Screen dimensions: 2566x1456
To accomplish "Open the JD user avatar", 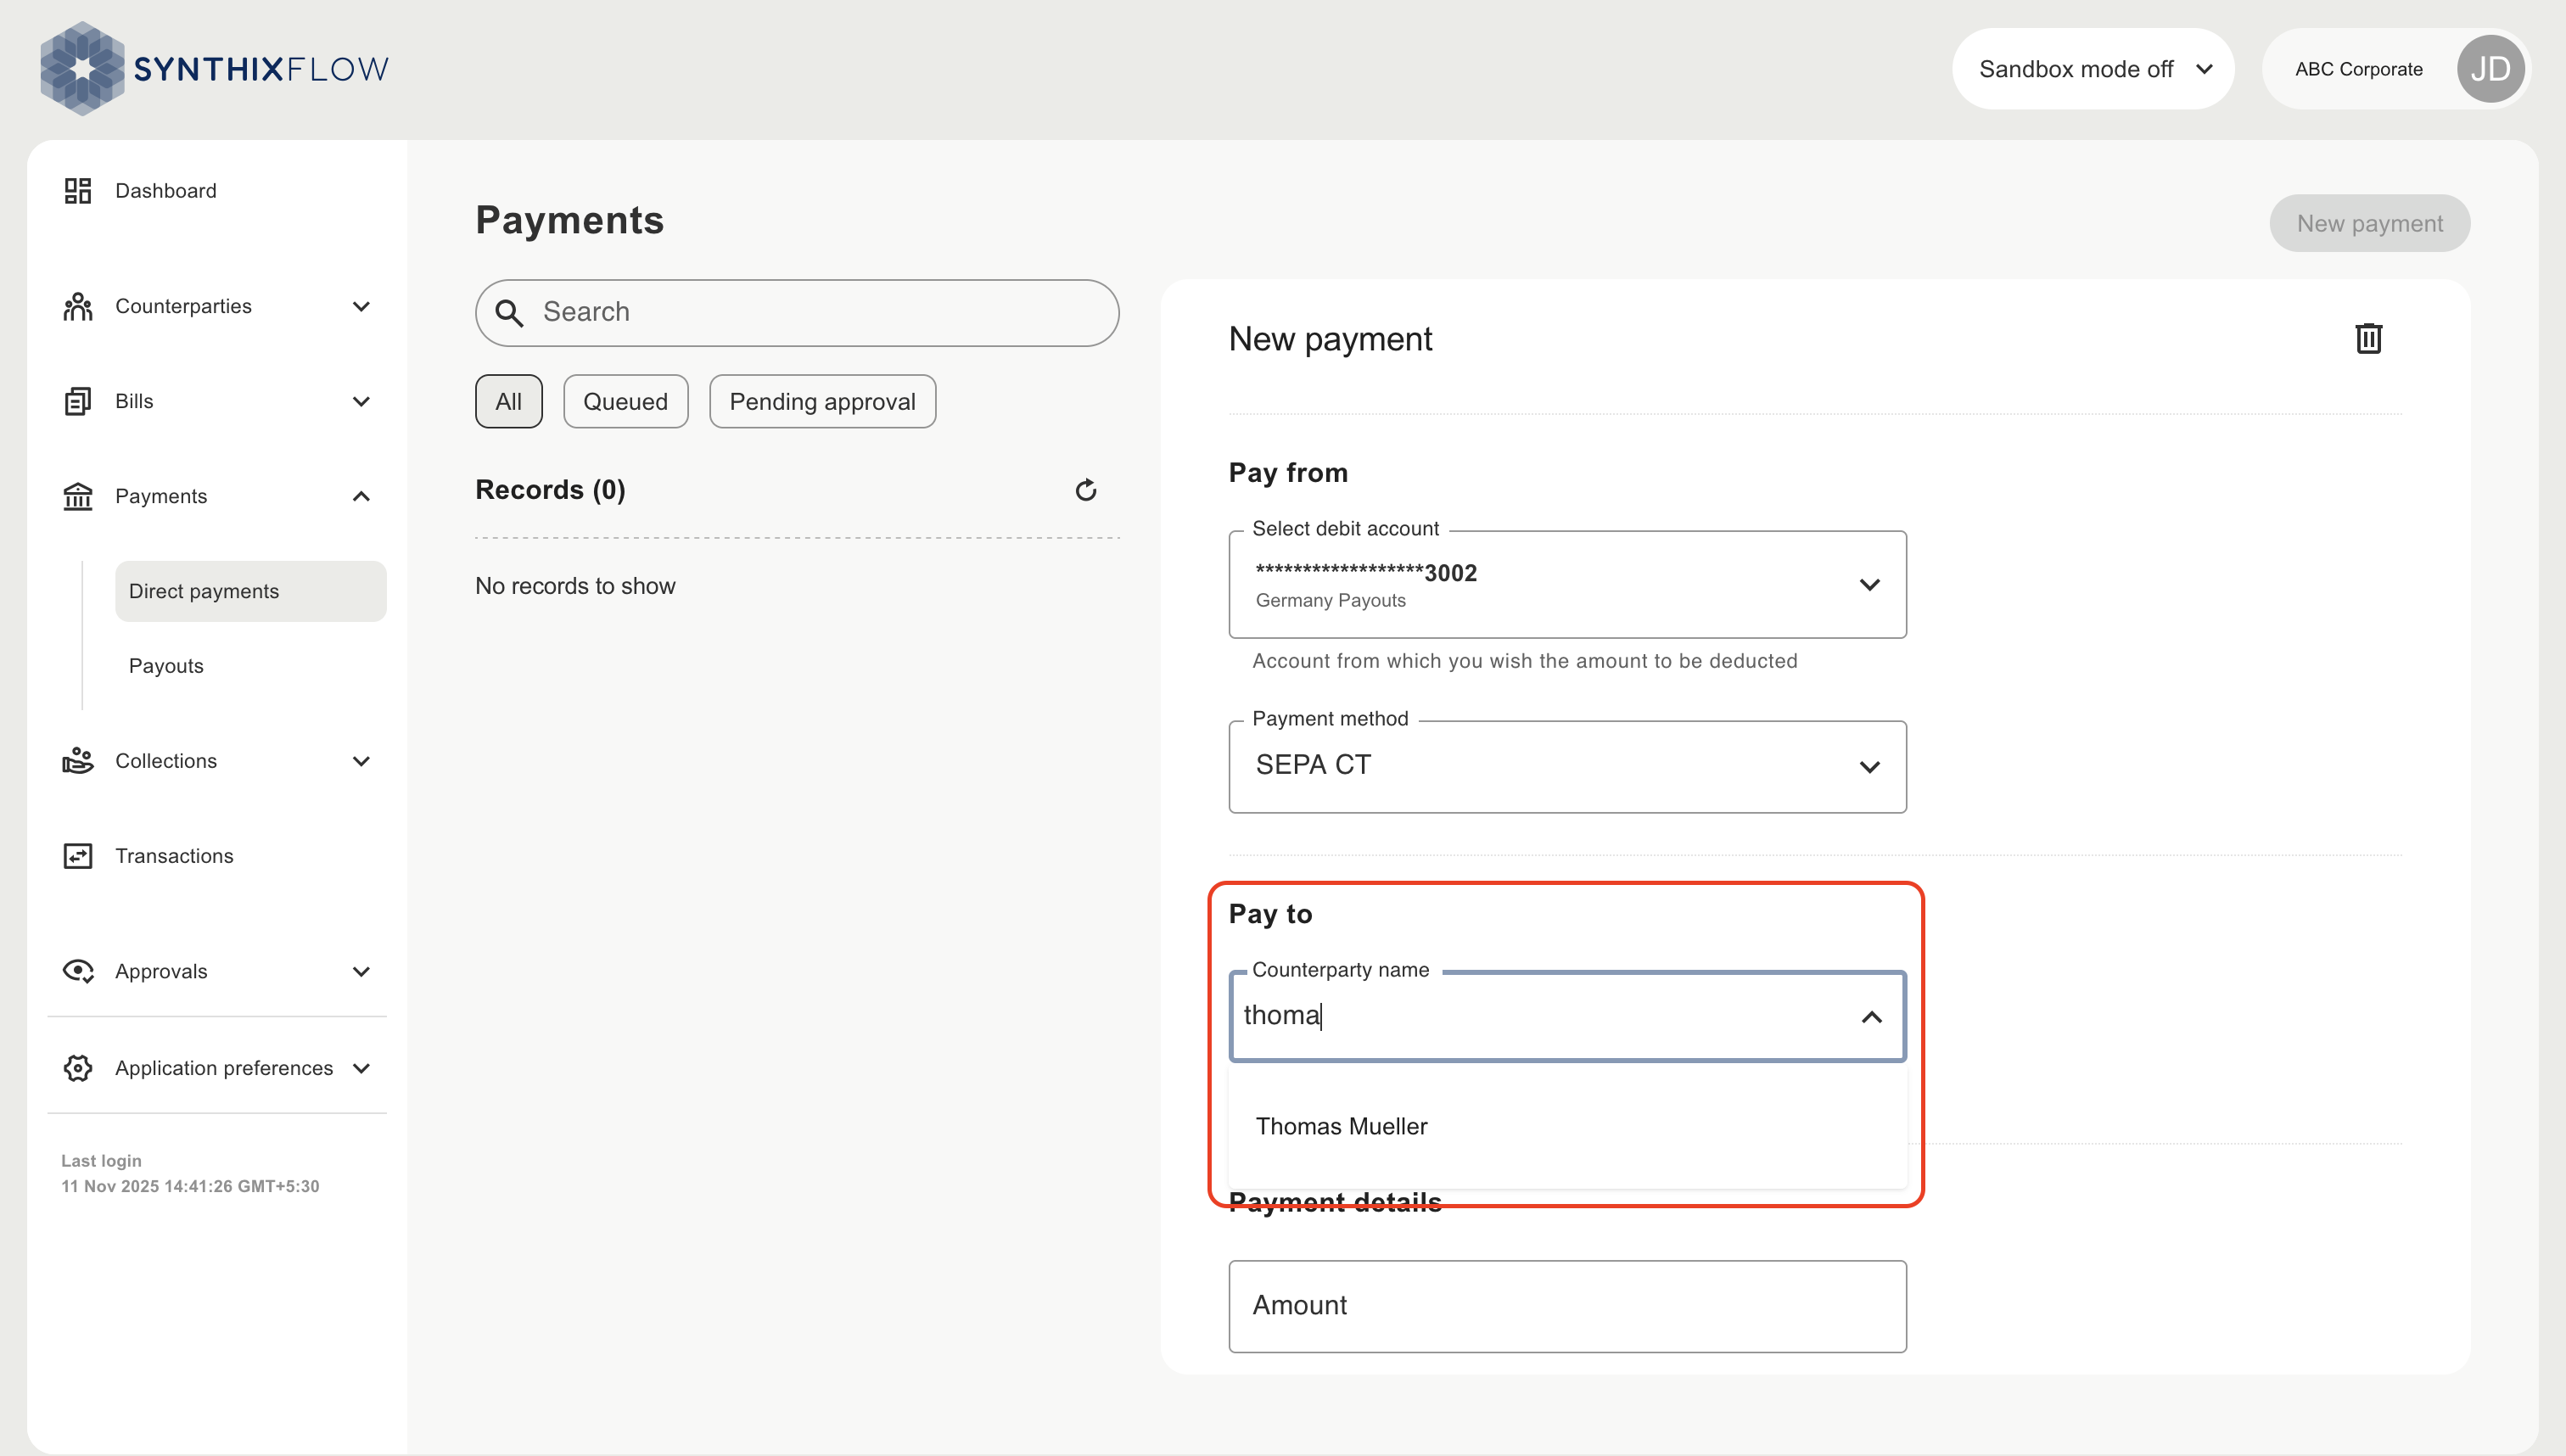I will click(2490, 69).
